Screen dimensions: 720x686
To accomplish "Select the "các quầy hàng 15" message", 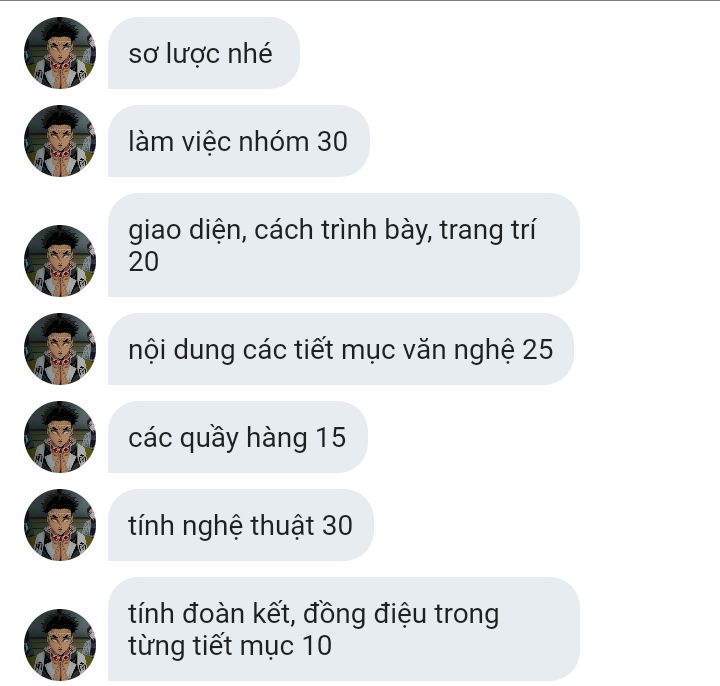I will (x=238, y=437).
